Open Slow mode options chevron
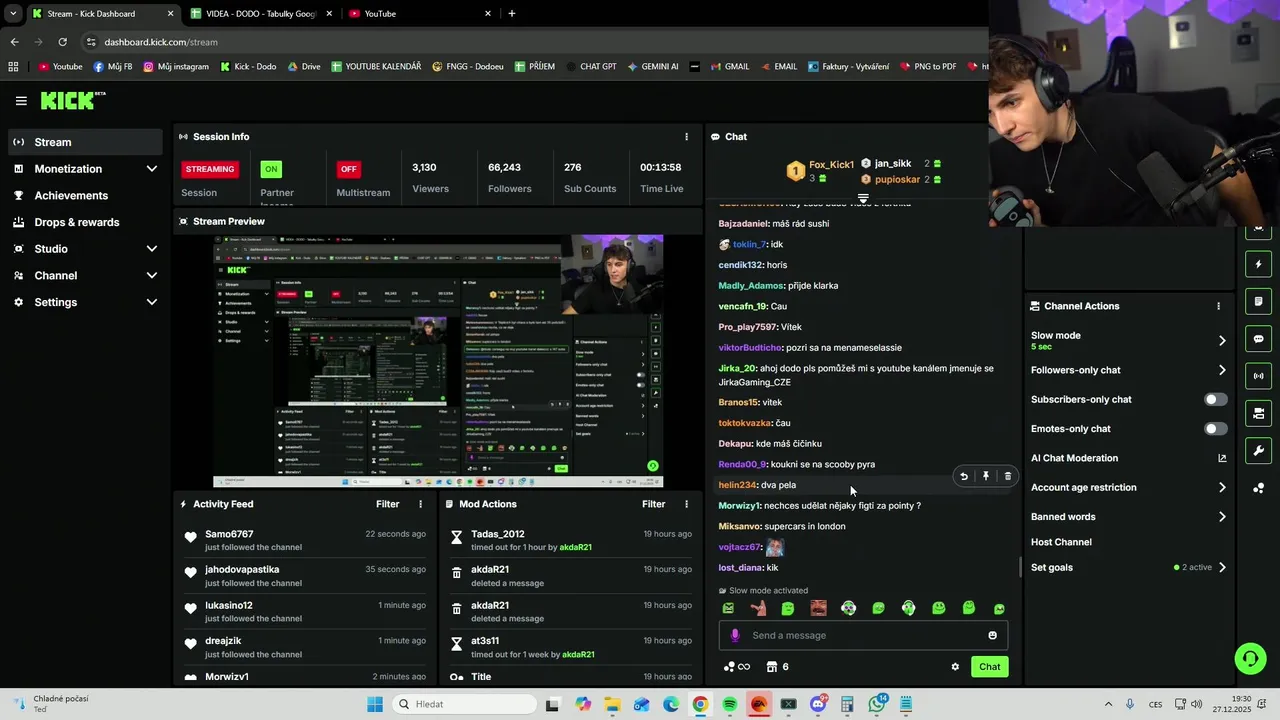1280x720 pixels. click(x=1222, y=341)
